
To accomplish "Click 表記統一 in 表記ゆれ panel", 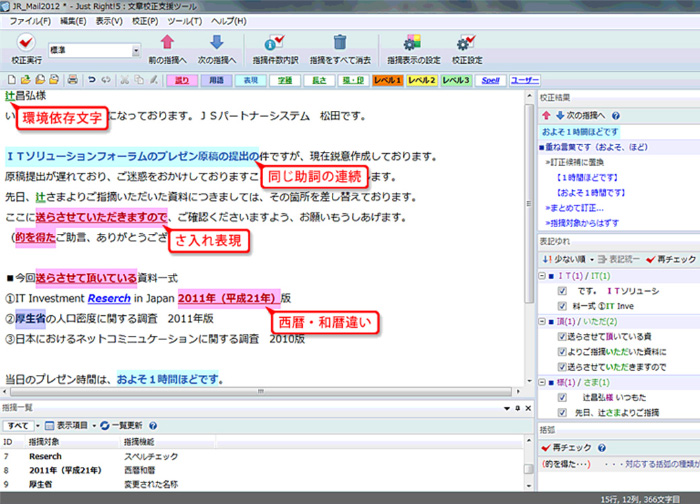I will pos(619,259).
